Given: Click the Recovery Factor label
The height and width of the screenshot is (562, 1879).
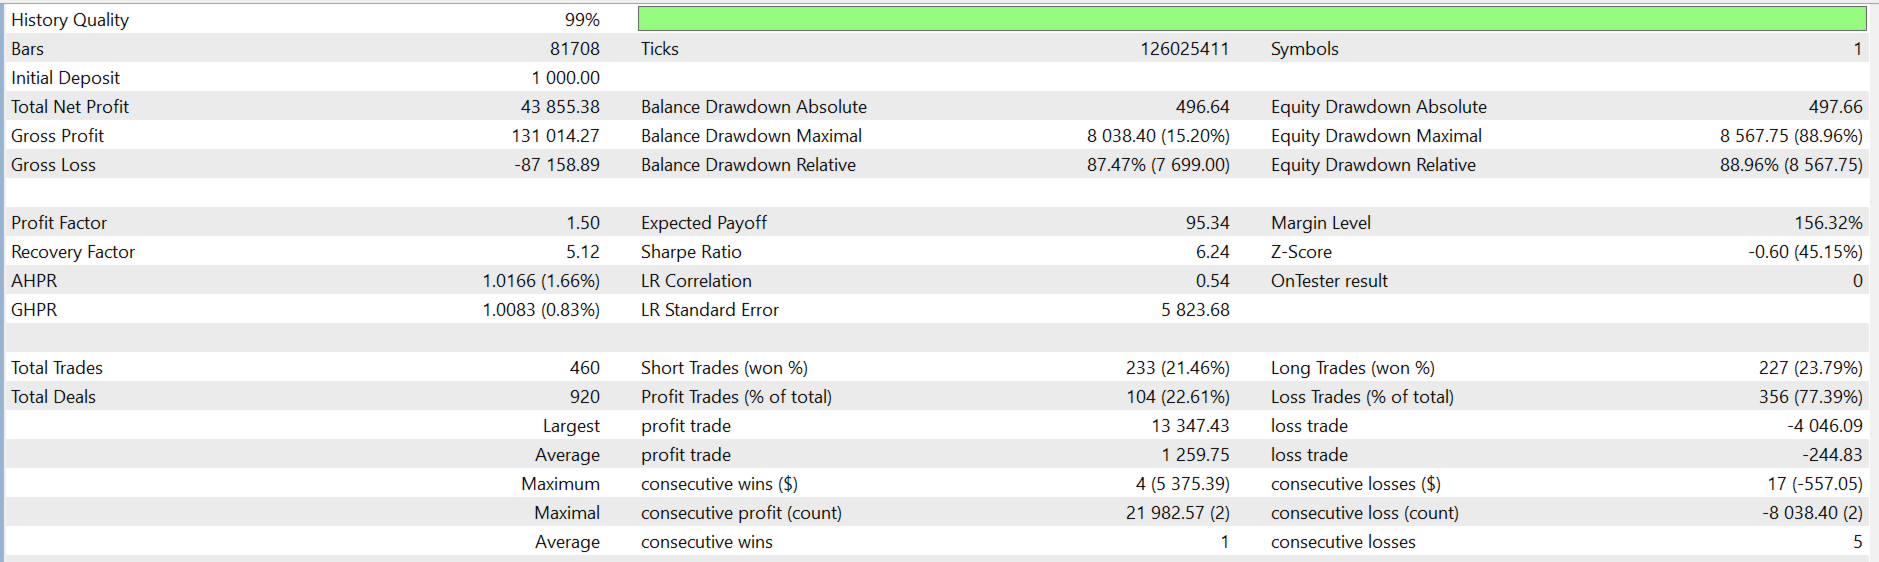Looking at the screenshot, I should point(72,252).
